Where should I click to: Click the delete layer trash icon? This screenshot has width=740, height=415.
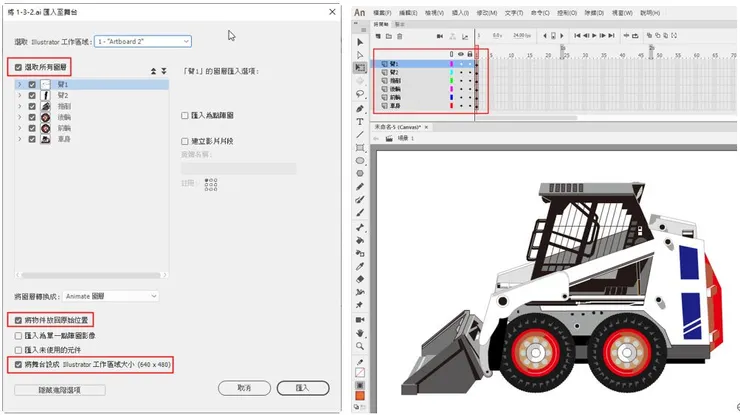[400, 36]
